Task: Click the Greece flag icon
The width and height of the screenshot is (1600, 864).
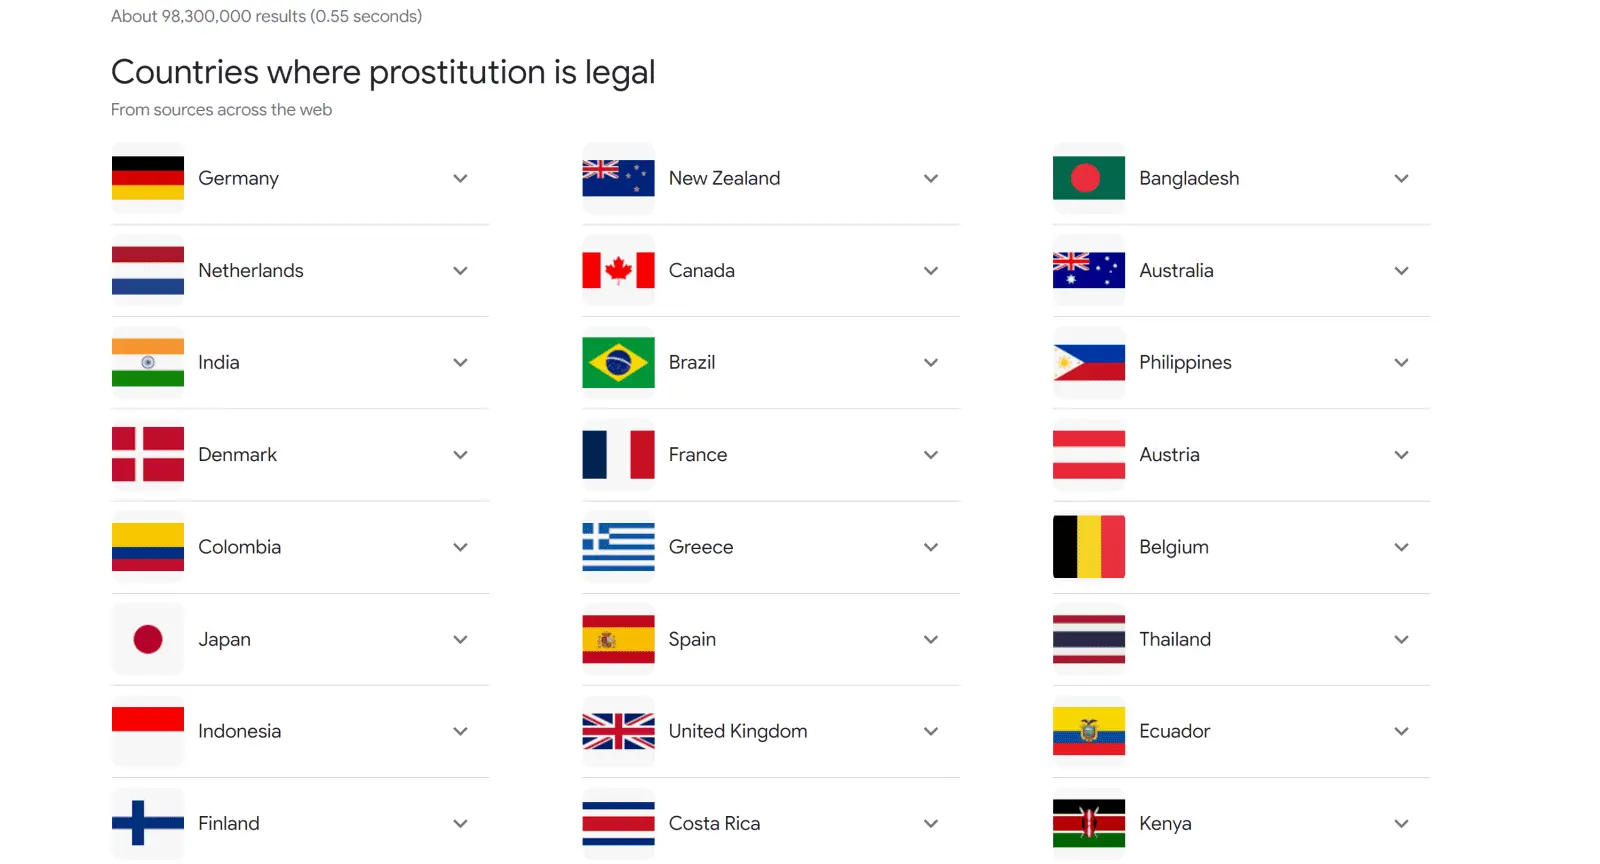Action: tap(618, 547)
